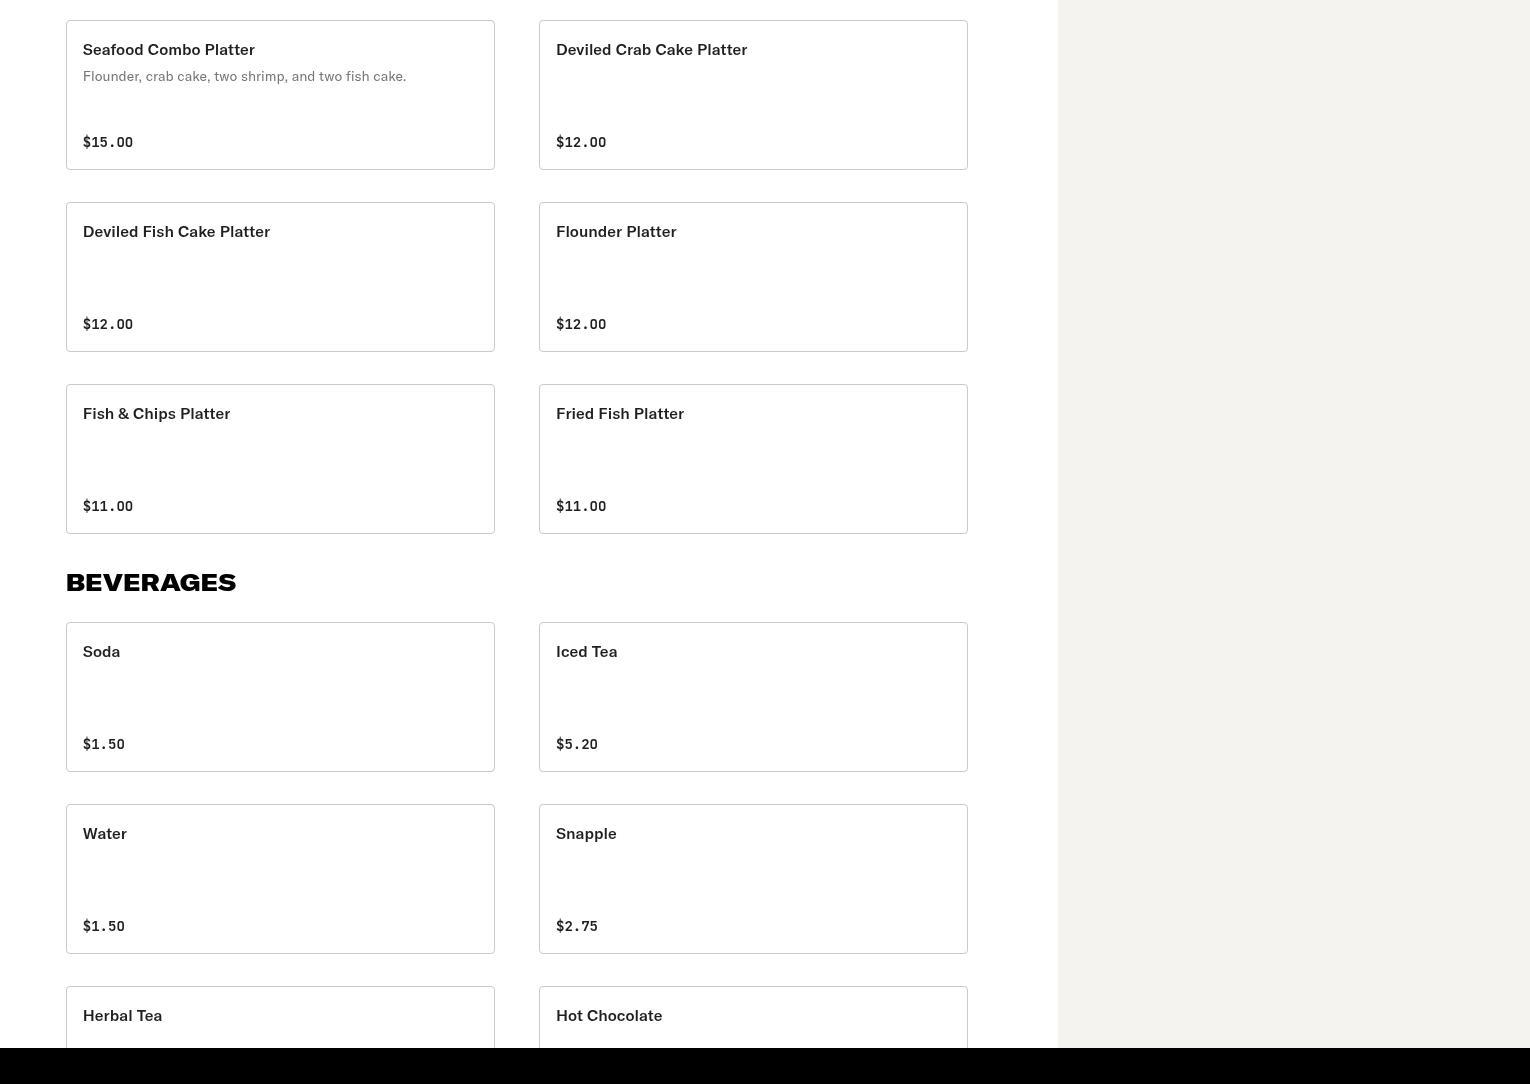This screenshot has width=1530, height=1084.
Task: Choose the Deviled Fish Cake Platter
Action: pyautogui.click(x=280, y=277)
